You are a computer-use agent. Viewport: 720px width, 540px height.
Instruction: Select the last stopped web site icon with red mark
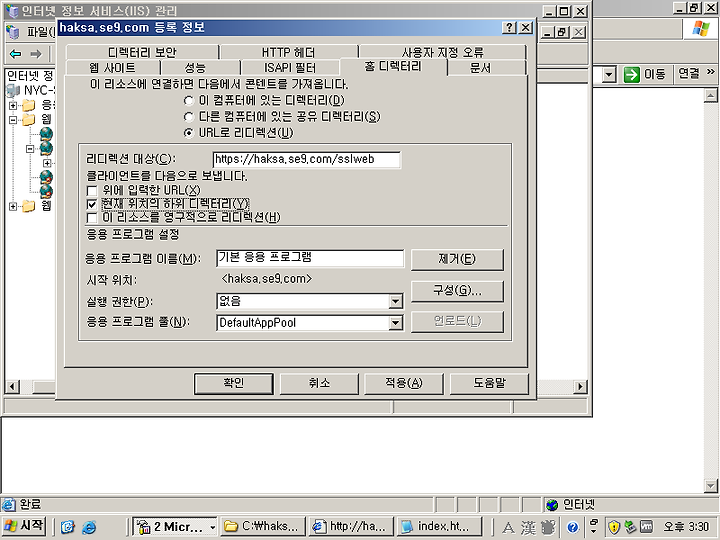(x=46, y=191)
